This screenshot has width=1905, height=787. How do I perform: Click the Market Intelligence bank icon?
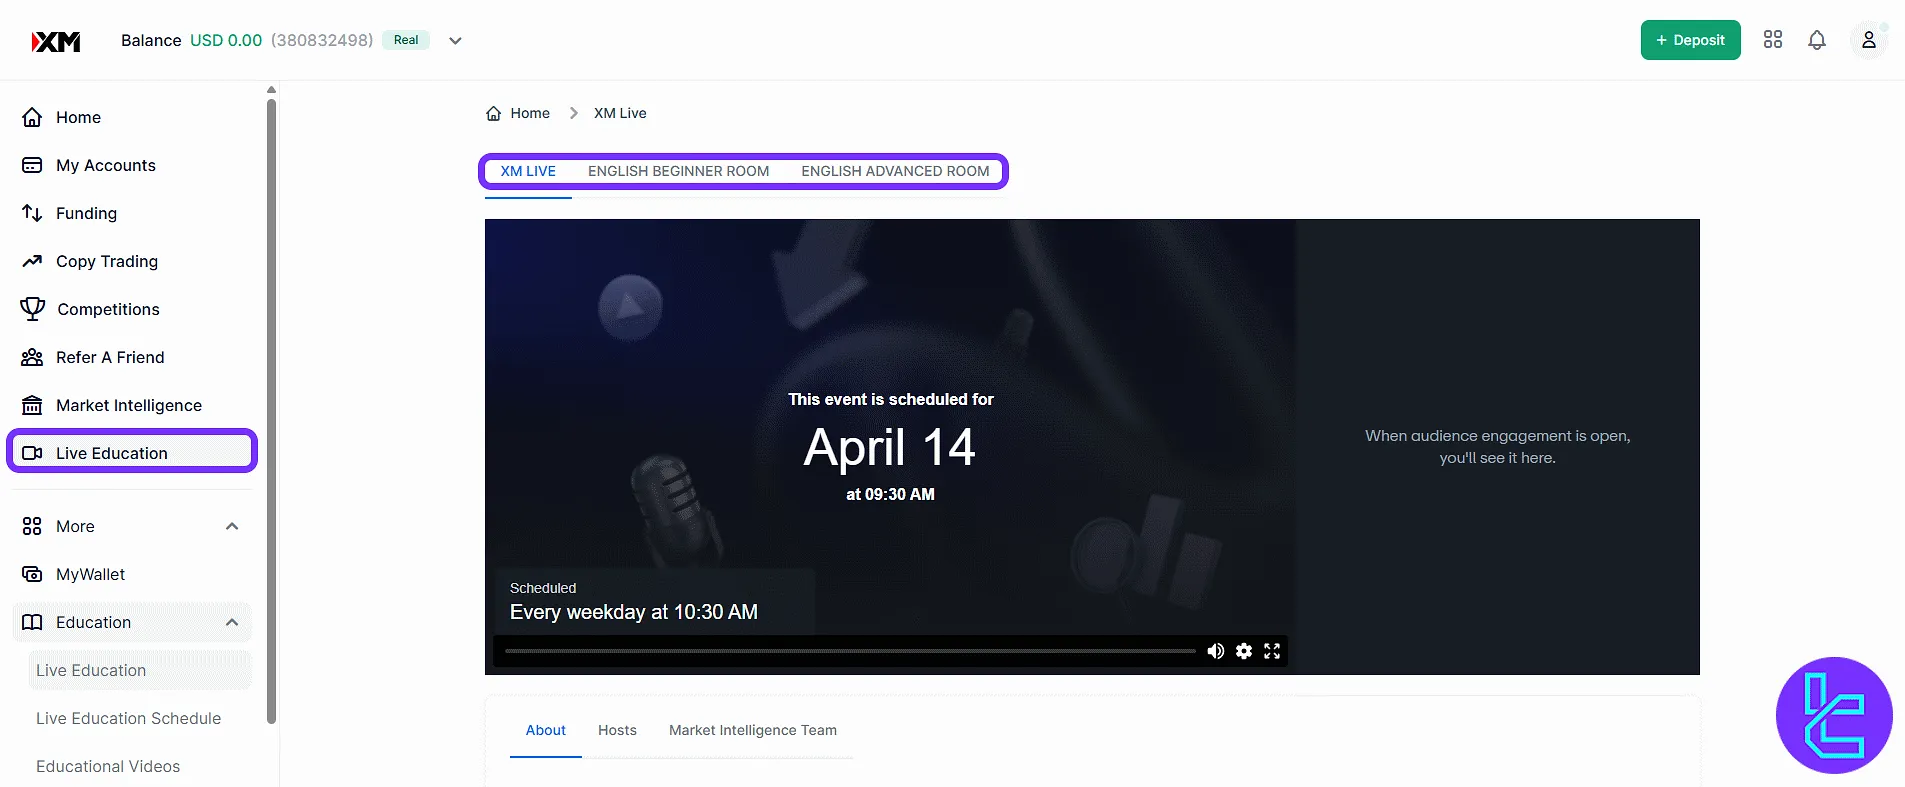[x=32, y=405]
